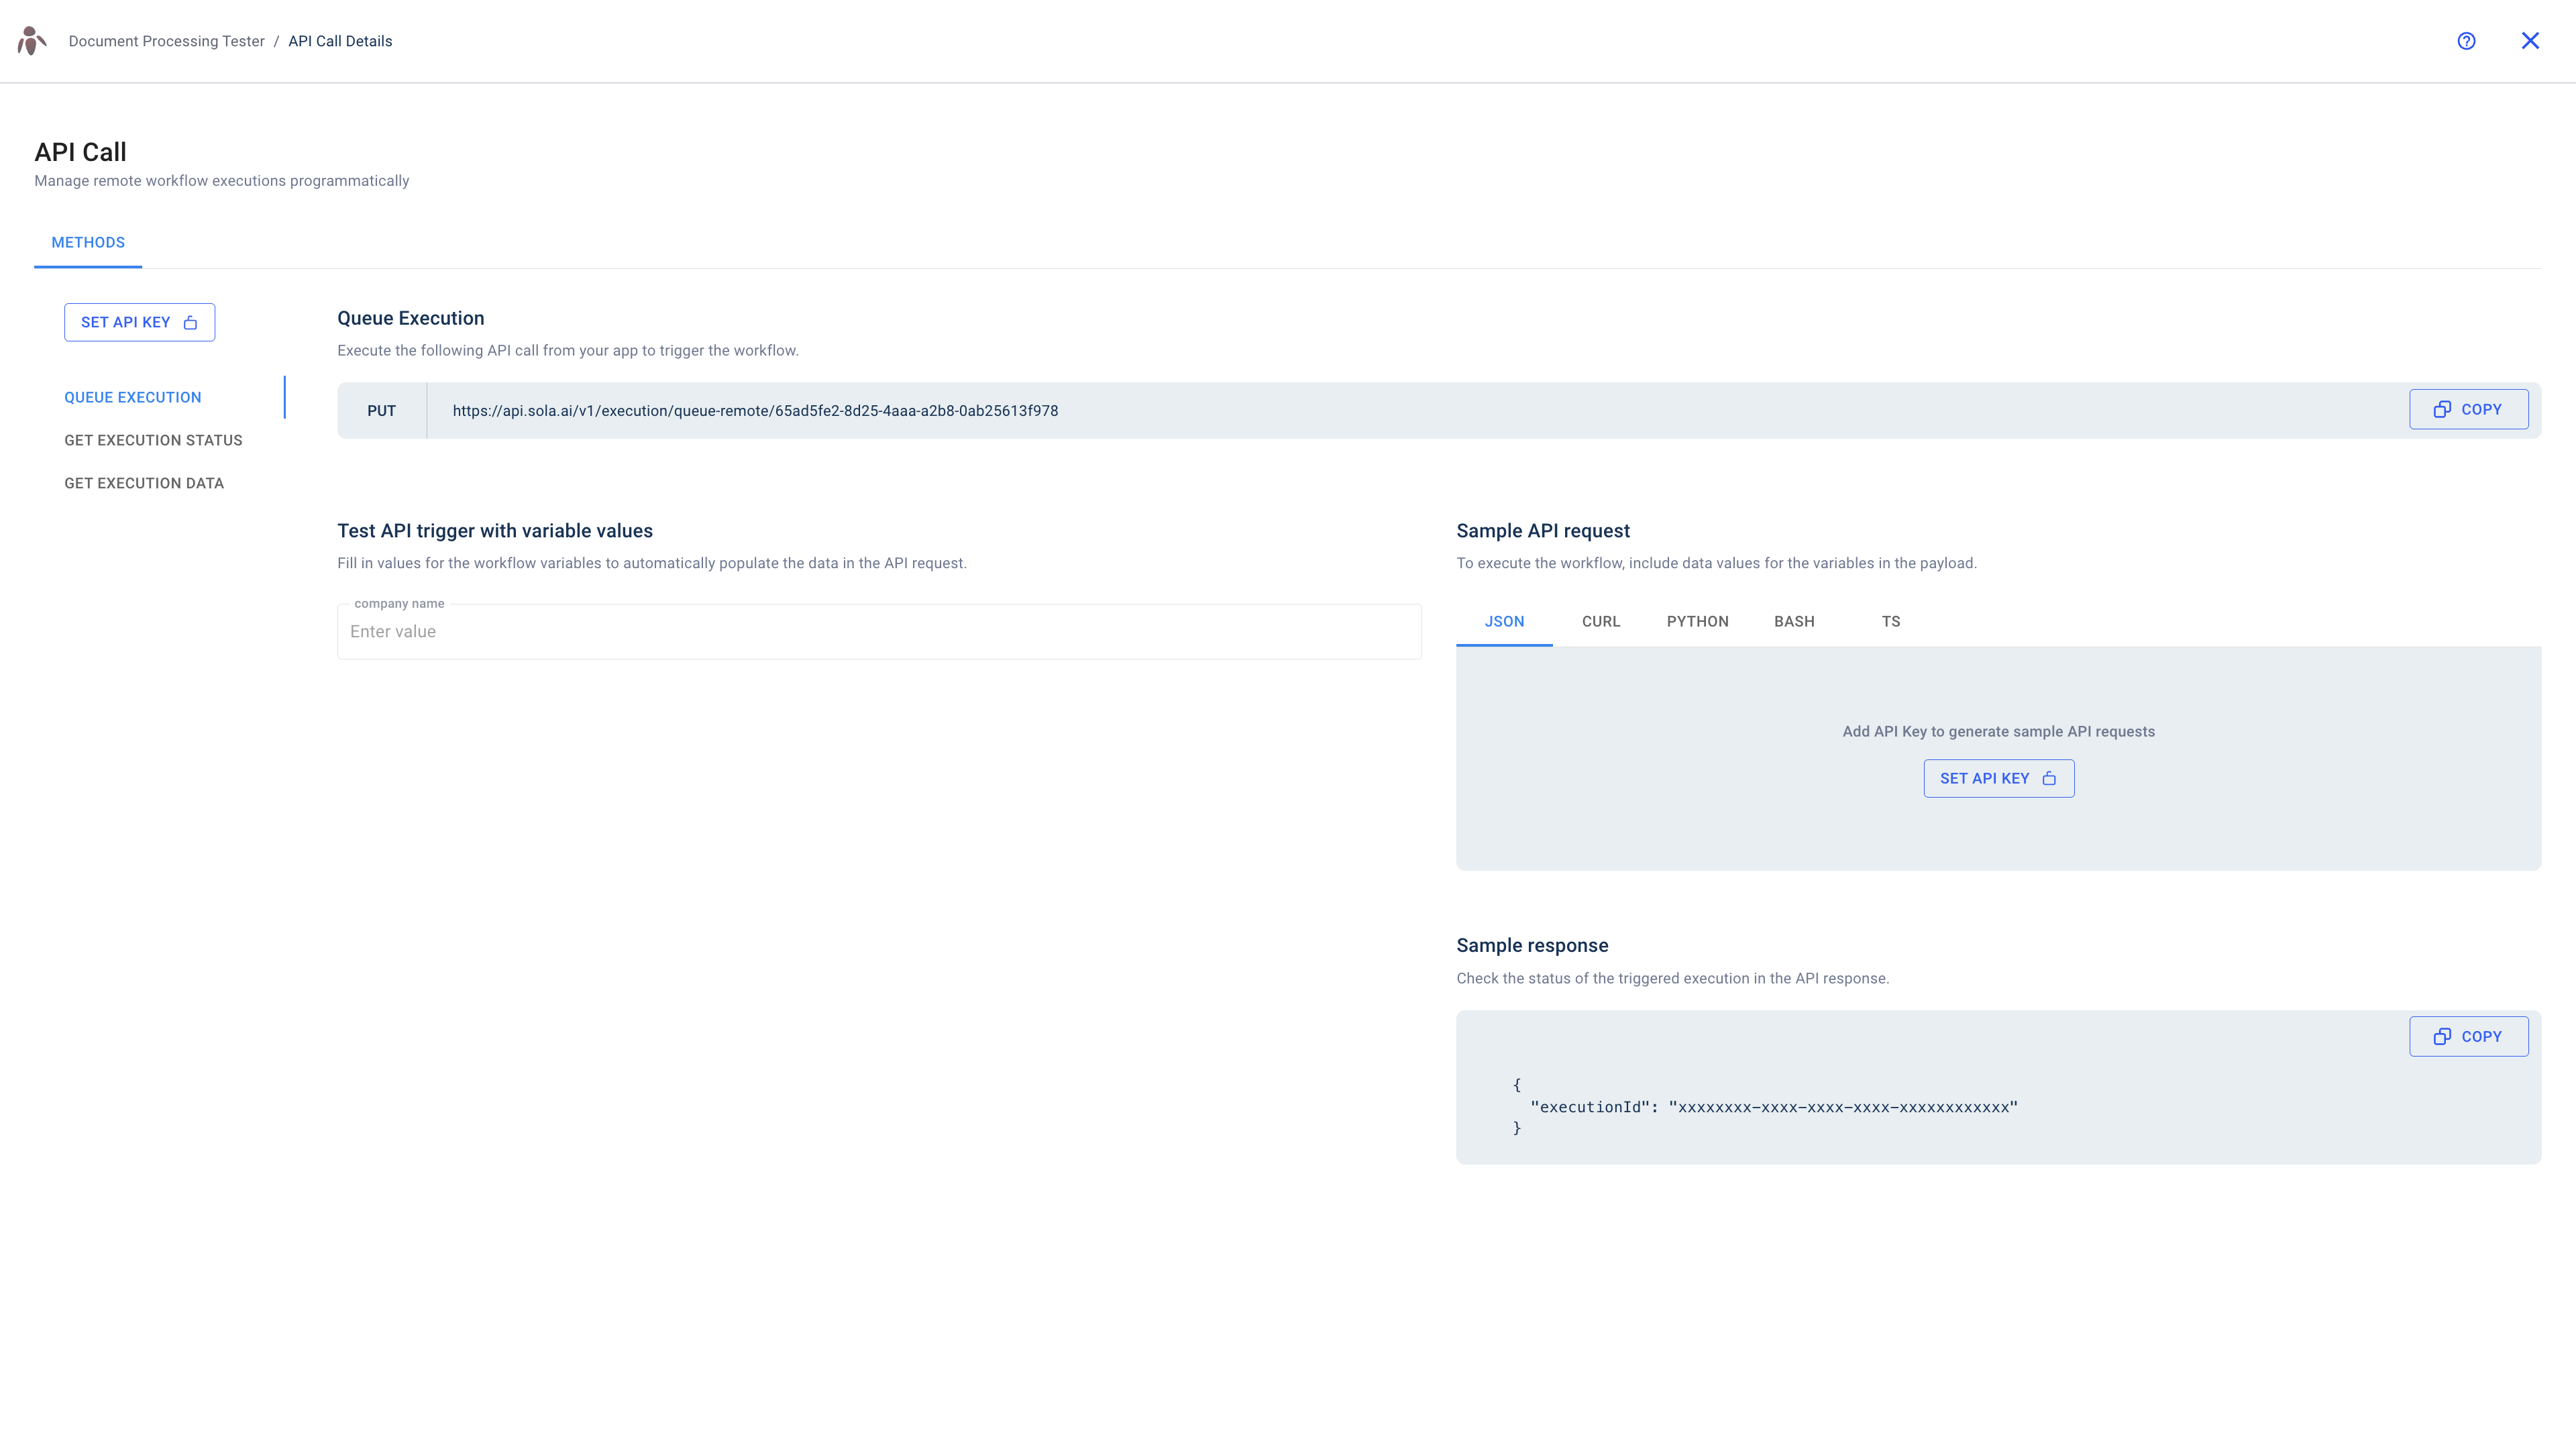Switch to the CURL tab
This screenshot has height=1449, width=2576.
(x=1601, y=621)
